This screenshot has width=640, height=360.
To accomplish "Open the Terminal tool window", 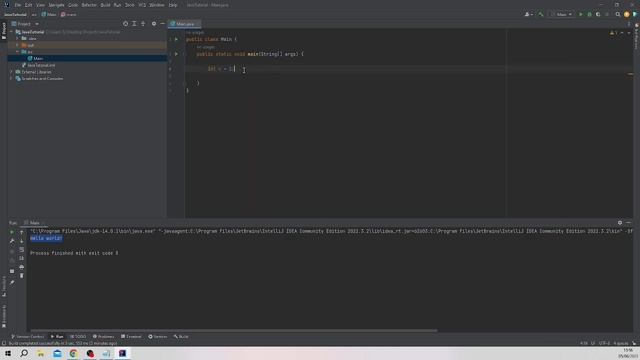I will pos(131,337).
